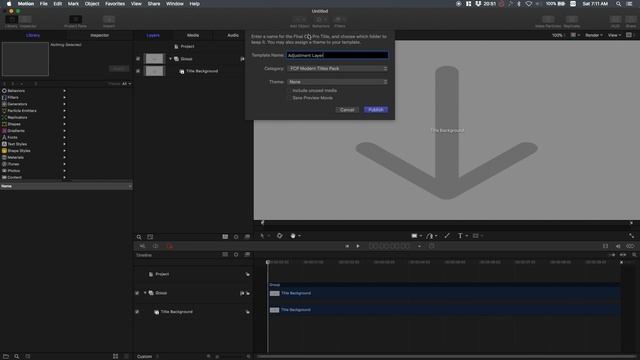
Task: Select the hand pan tool
Action: point(293,236)
